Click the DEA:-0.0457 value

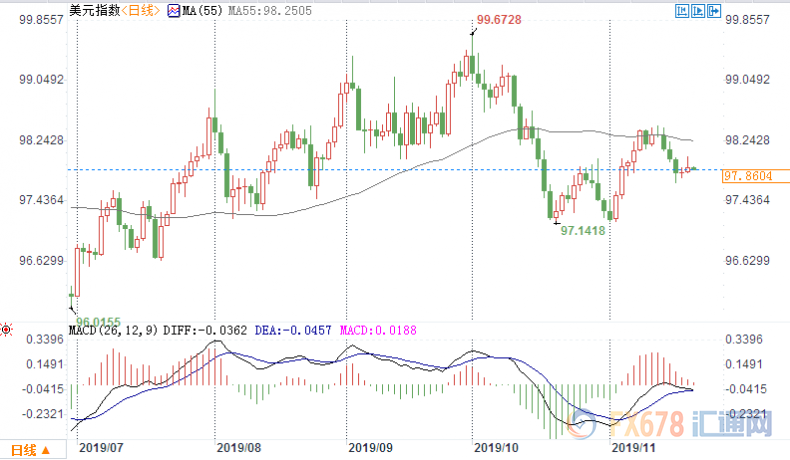(293, 331)
